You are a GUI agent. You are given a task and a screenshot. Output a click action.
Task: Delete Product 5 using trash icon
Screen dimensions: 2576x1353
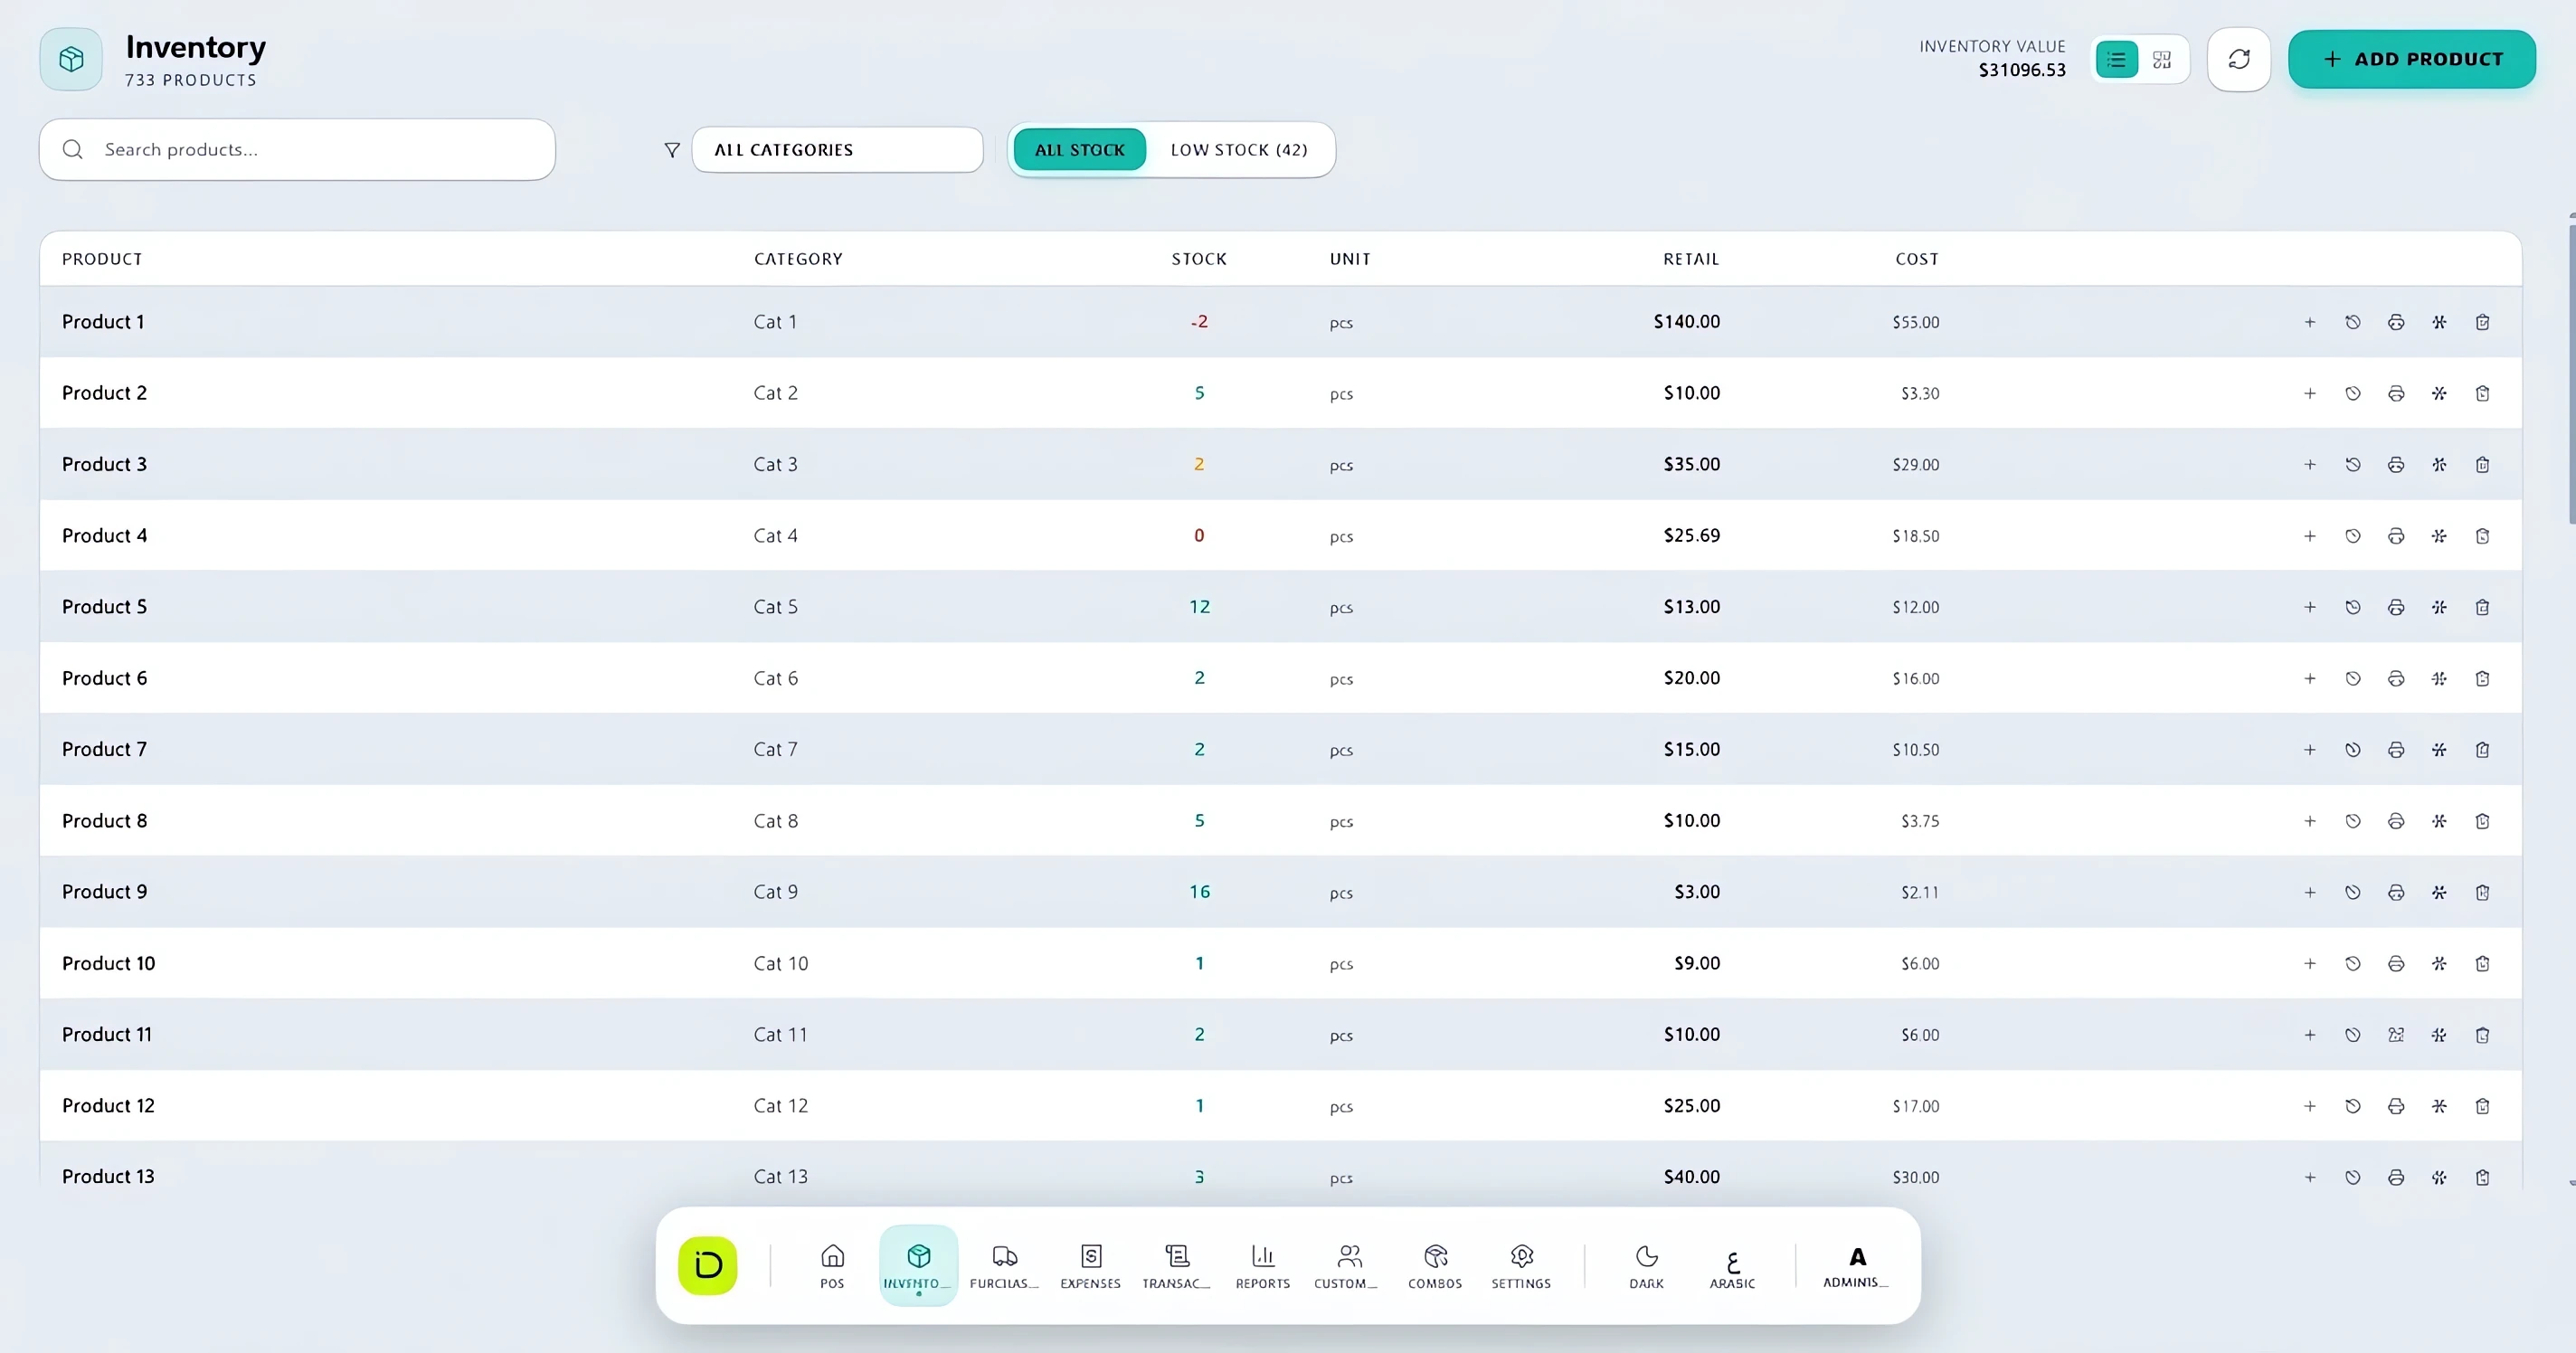click(x=2482, y=607)
